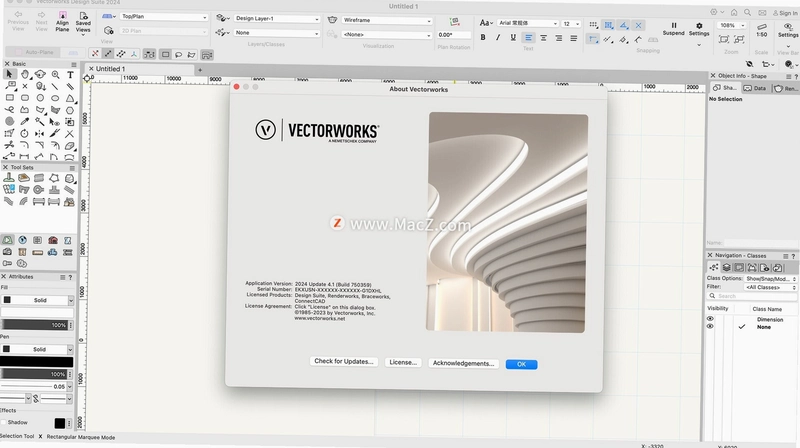Select the Regular Polygon hexagon tool
The height and width of the screenshot is (448, 800).
pyautogui.click(x=70, y=110)
